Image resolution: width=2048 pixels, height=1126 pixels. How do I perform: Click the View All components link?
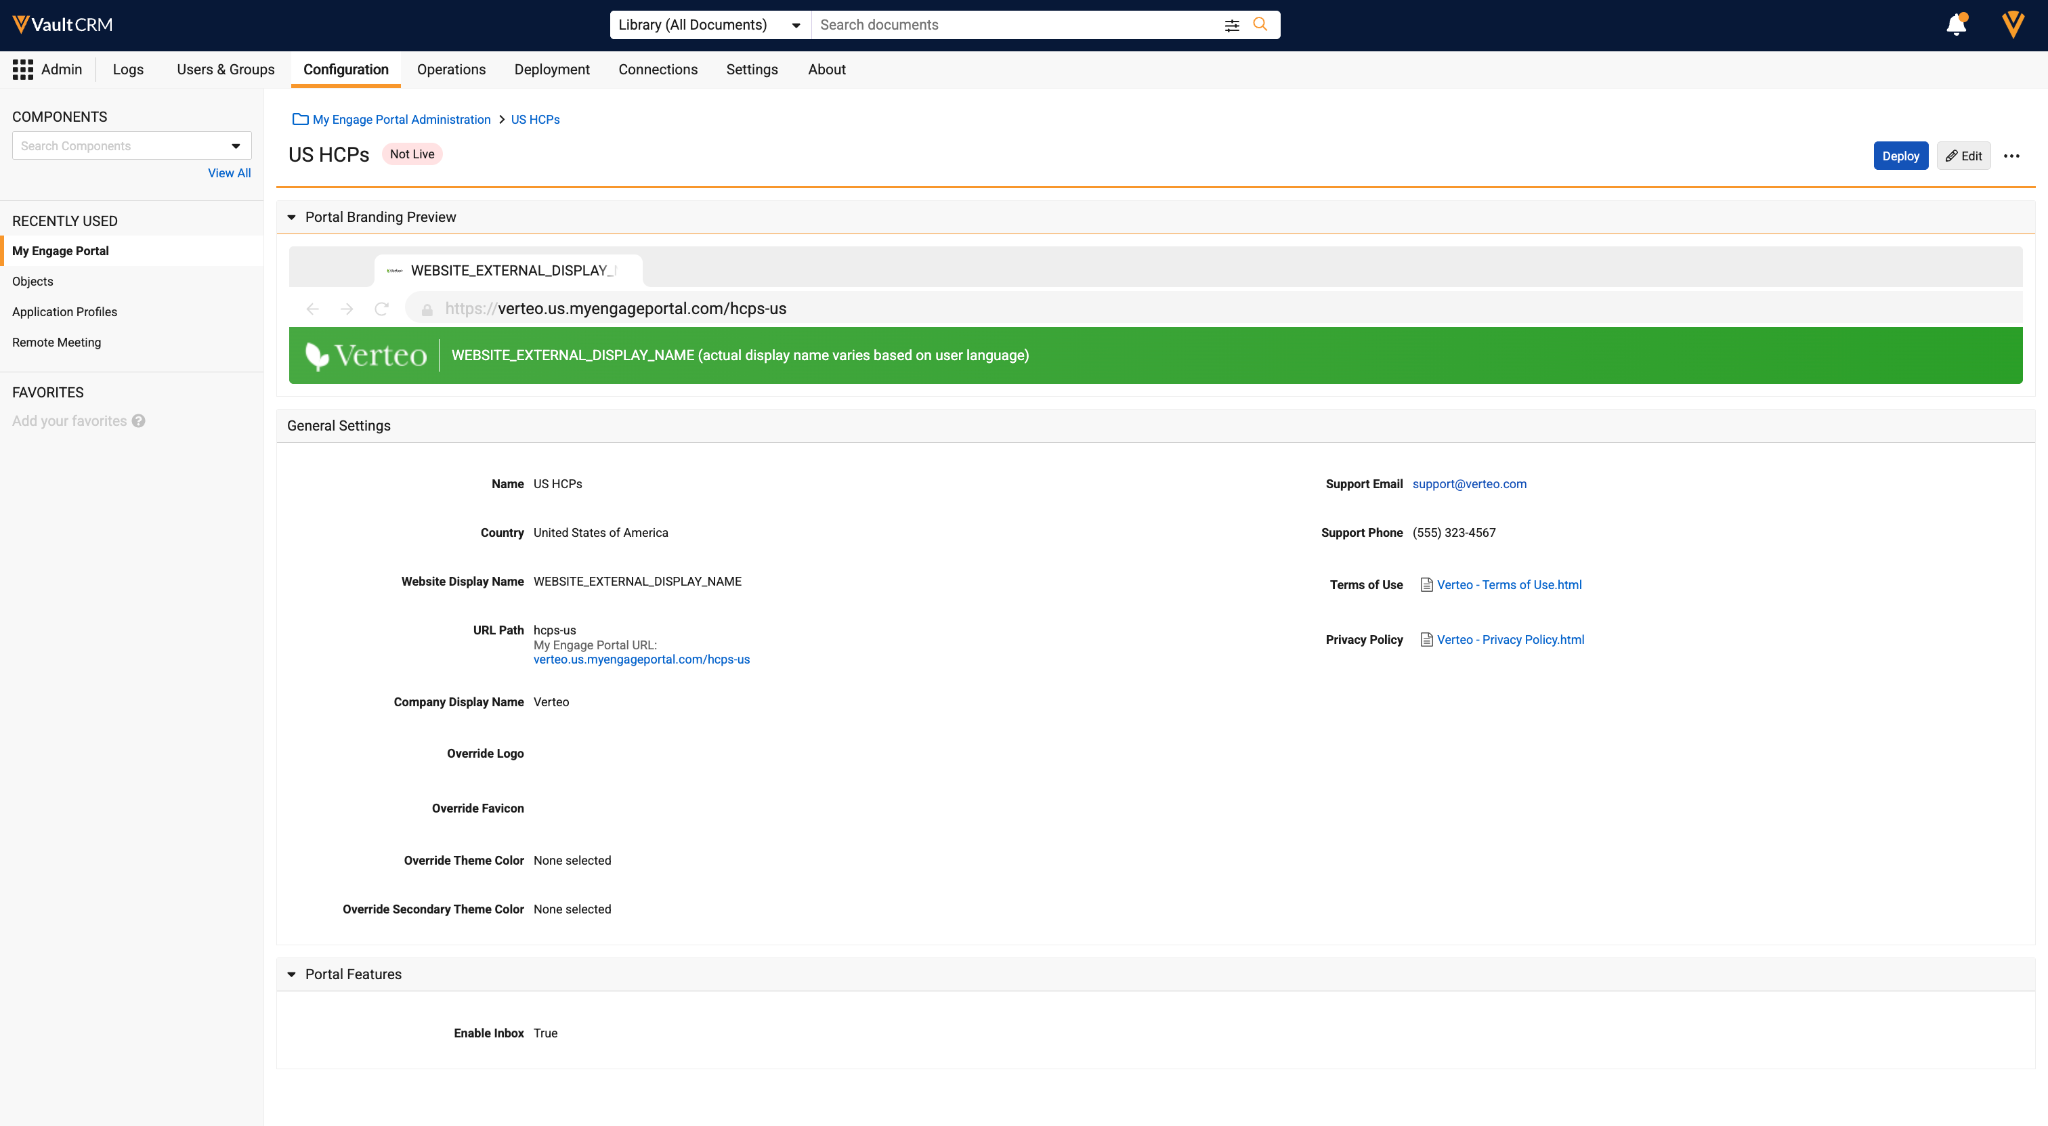(229, 173)
